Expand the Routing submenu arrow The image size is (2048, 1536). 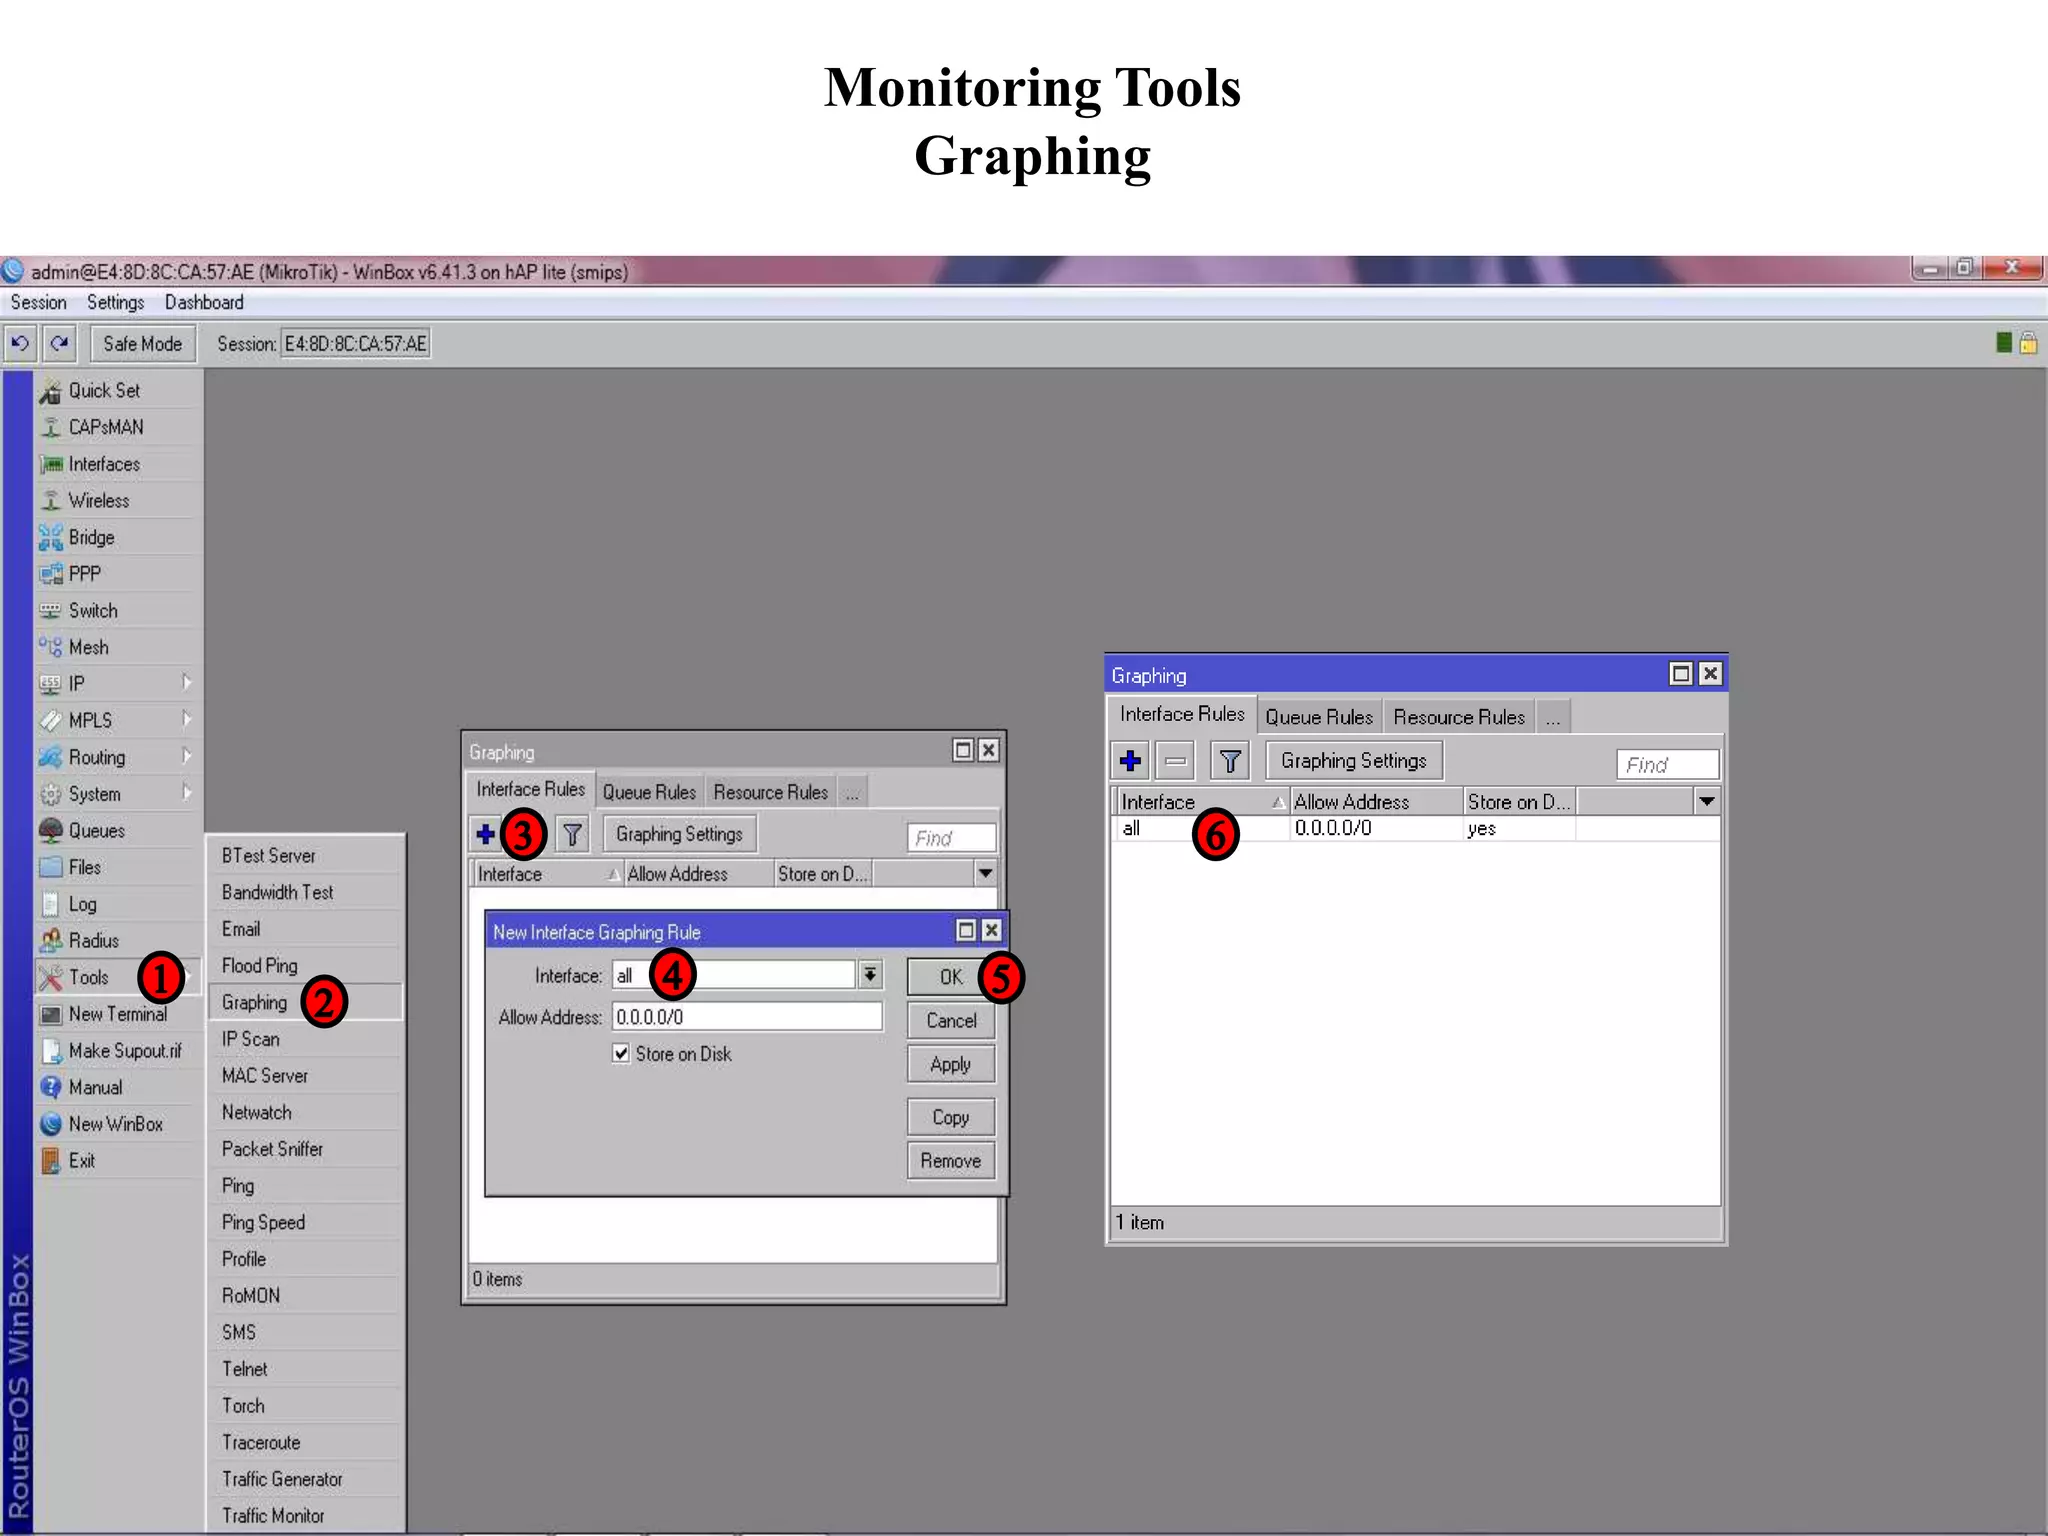click(186, 757)
